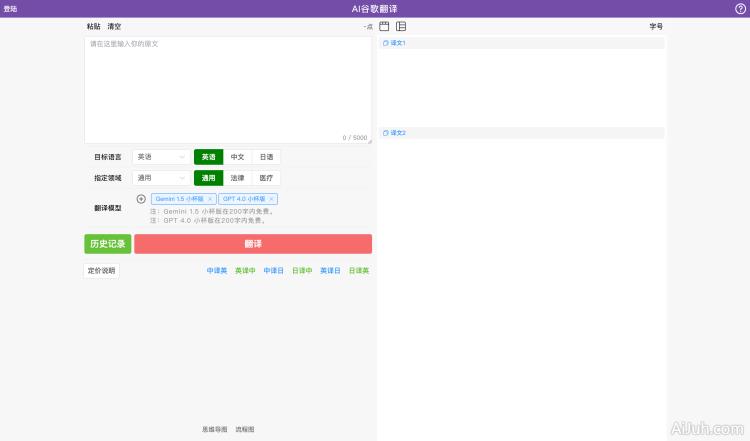The image size is (750, 441).
Task: Copy translation 译文2 via copy icon
Action: click(x=386, y=133)
